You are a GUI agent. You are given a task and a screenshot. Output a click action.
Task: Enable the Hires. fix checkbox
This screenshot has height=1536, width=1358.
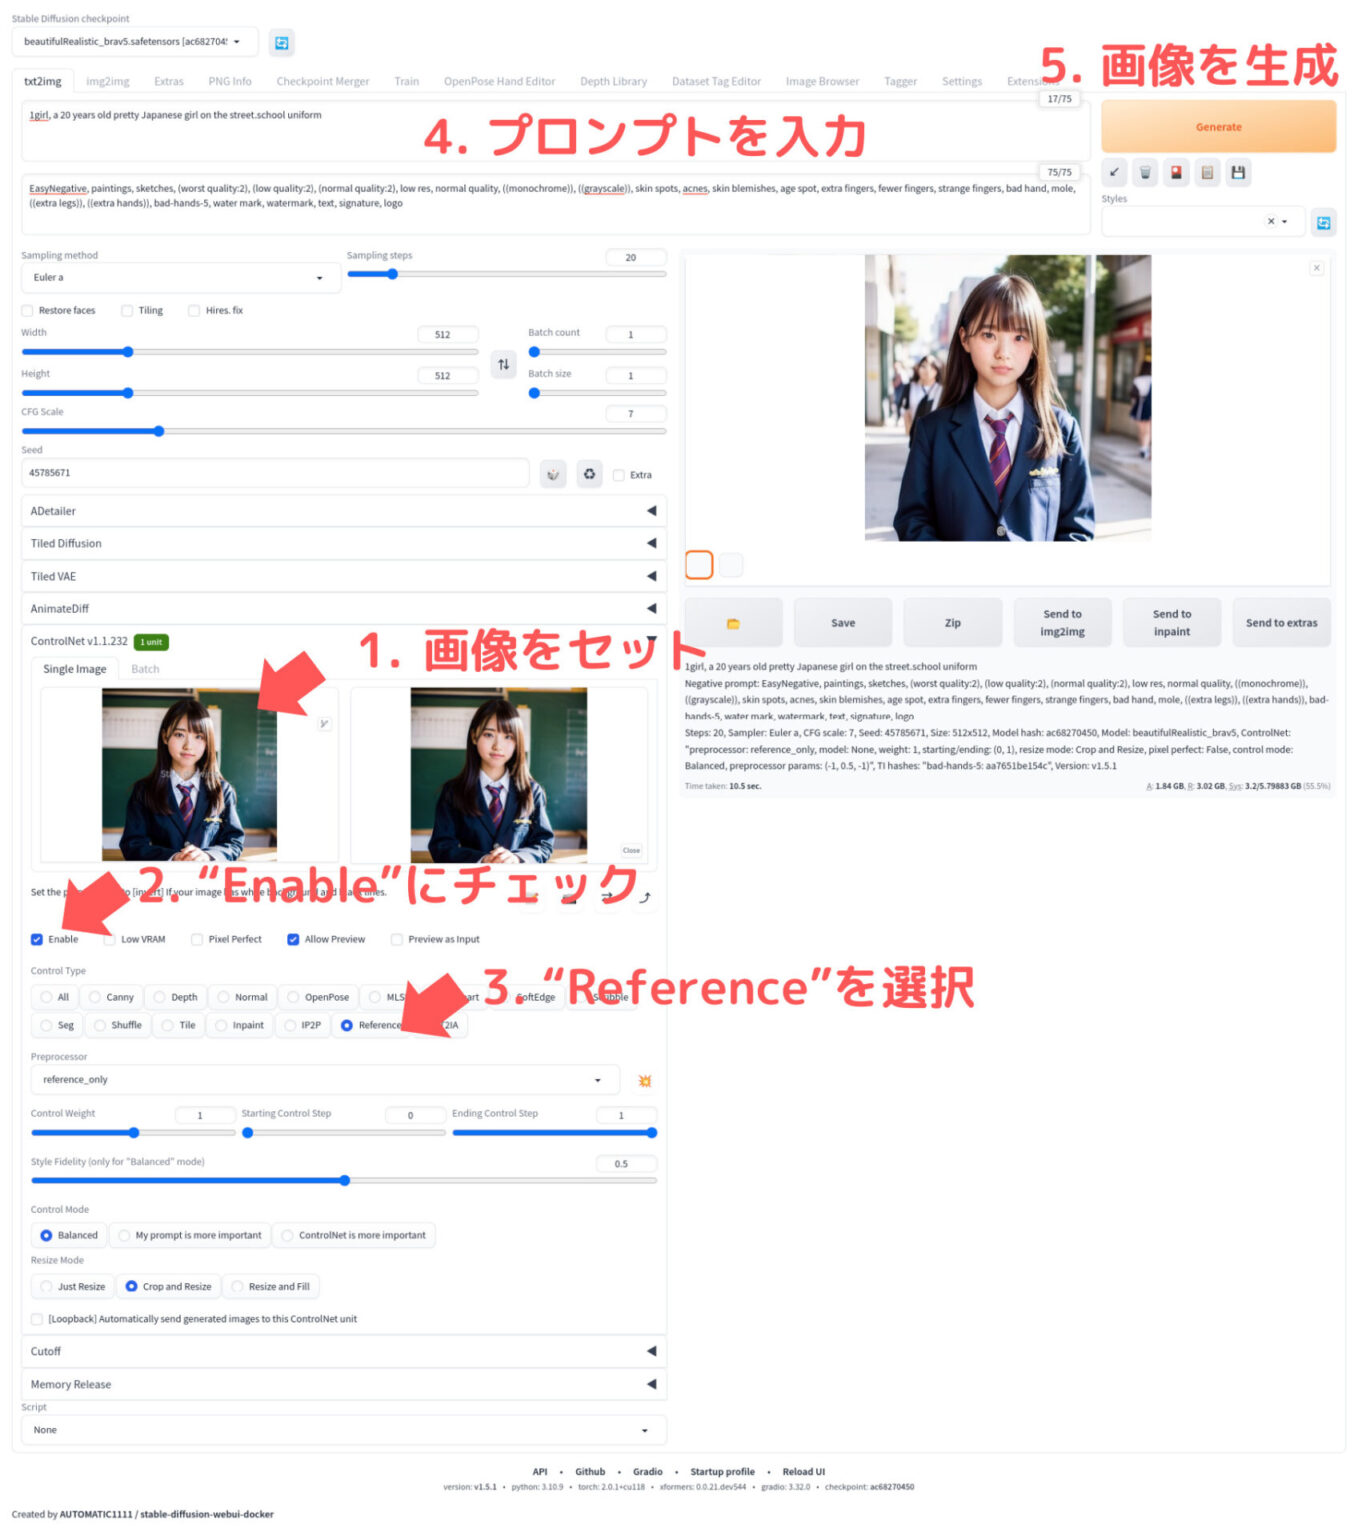click(193, 310)
